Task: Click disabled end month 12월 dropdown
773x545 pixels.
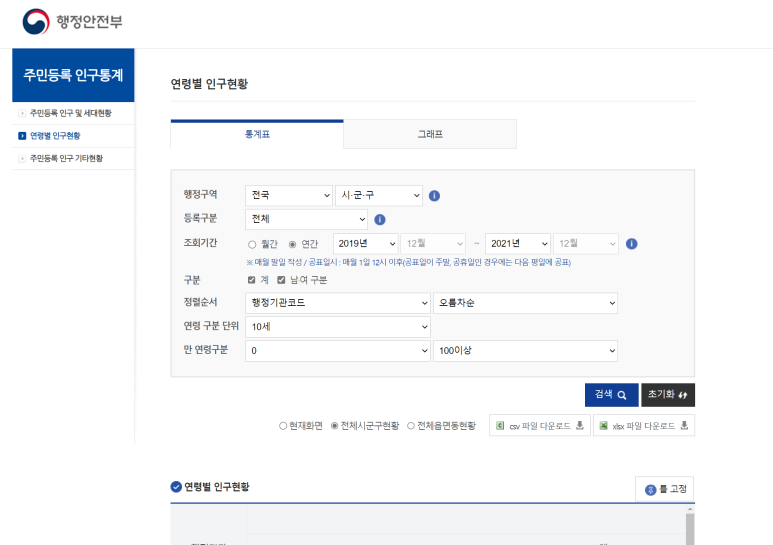Action: pyautogui.click(x=586, y=244)
